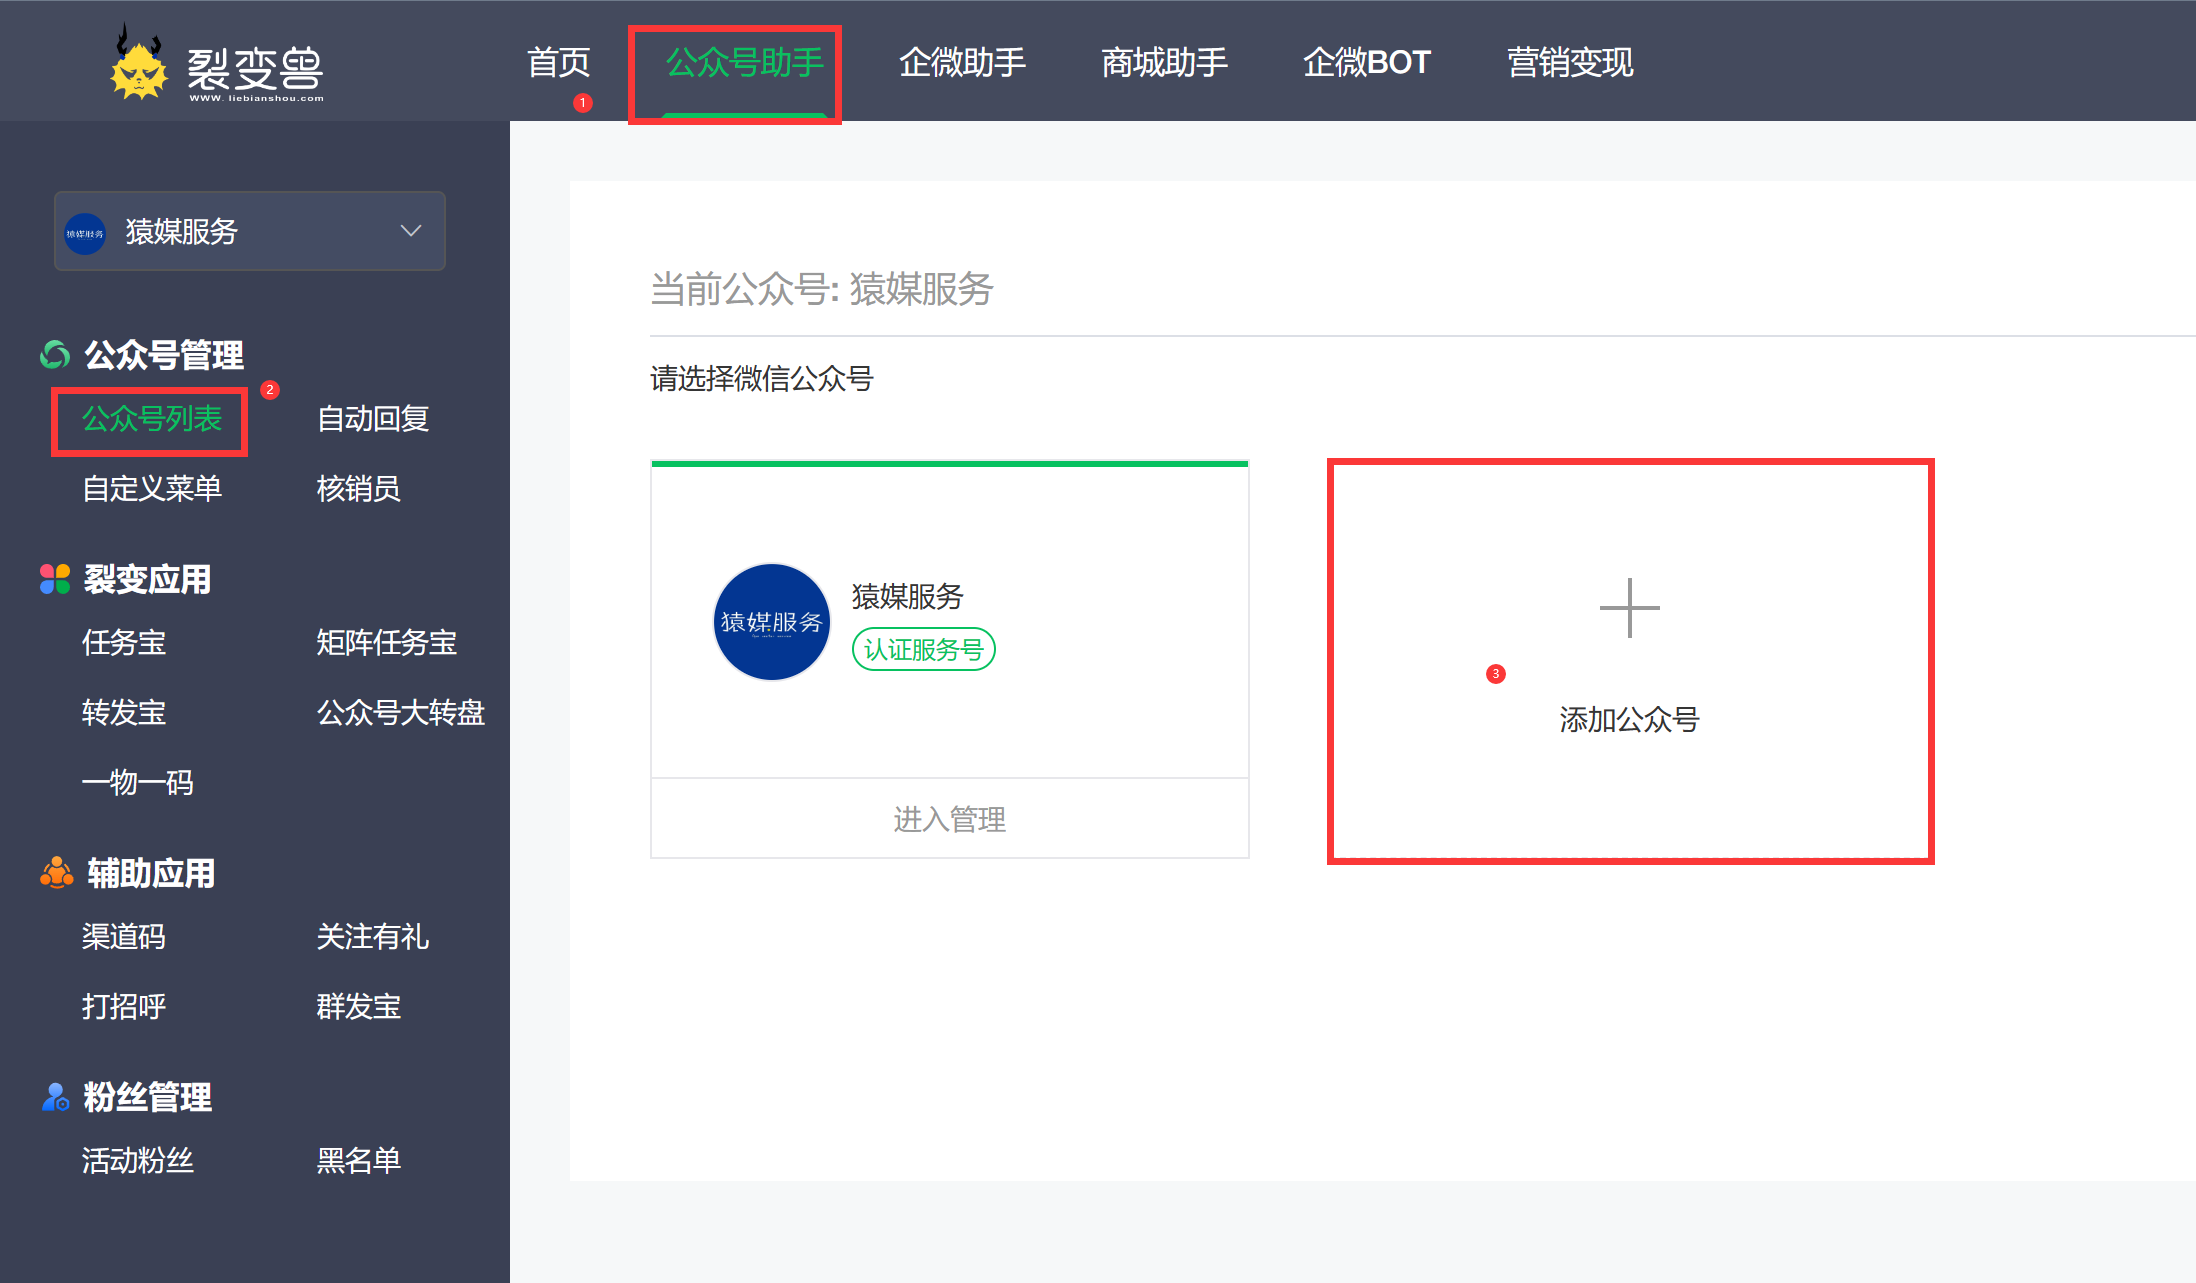Select the 粉丝管理 blue person icon

tap(55, 1097)
